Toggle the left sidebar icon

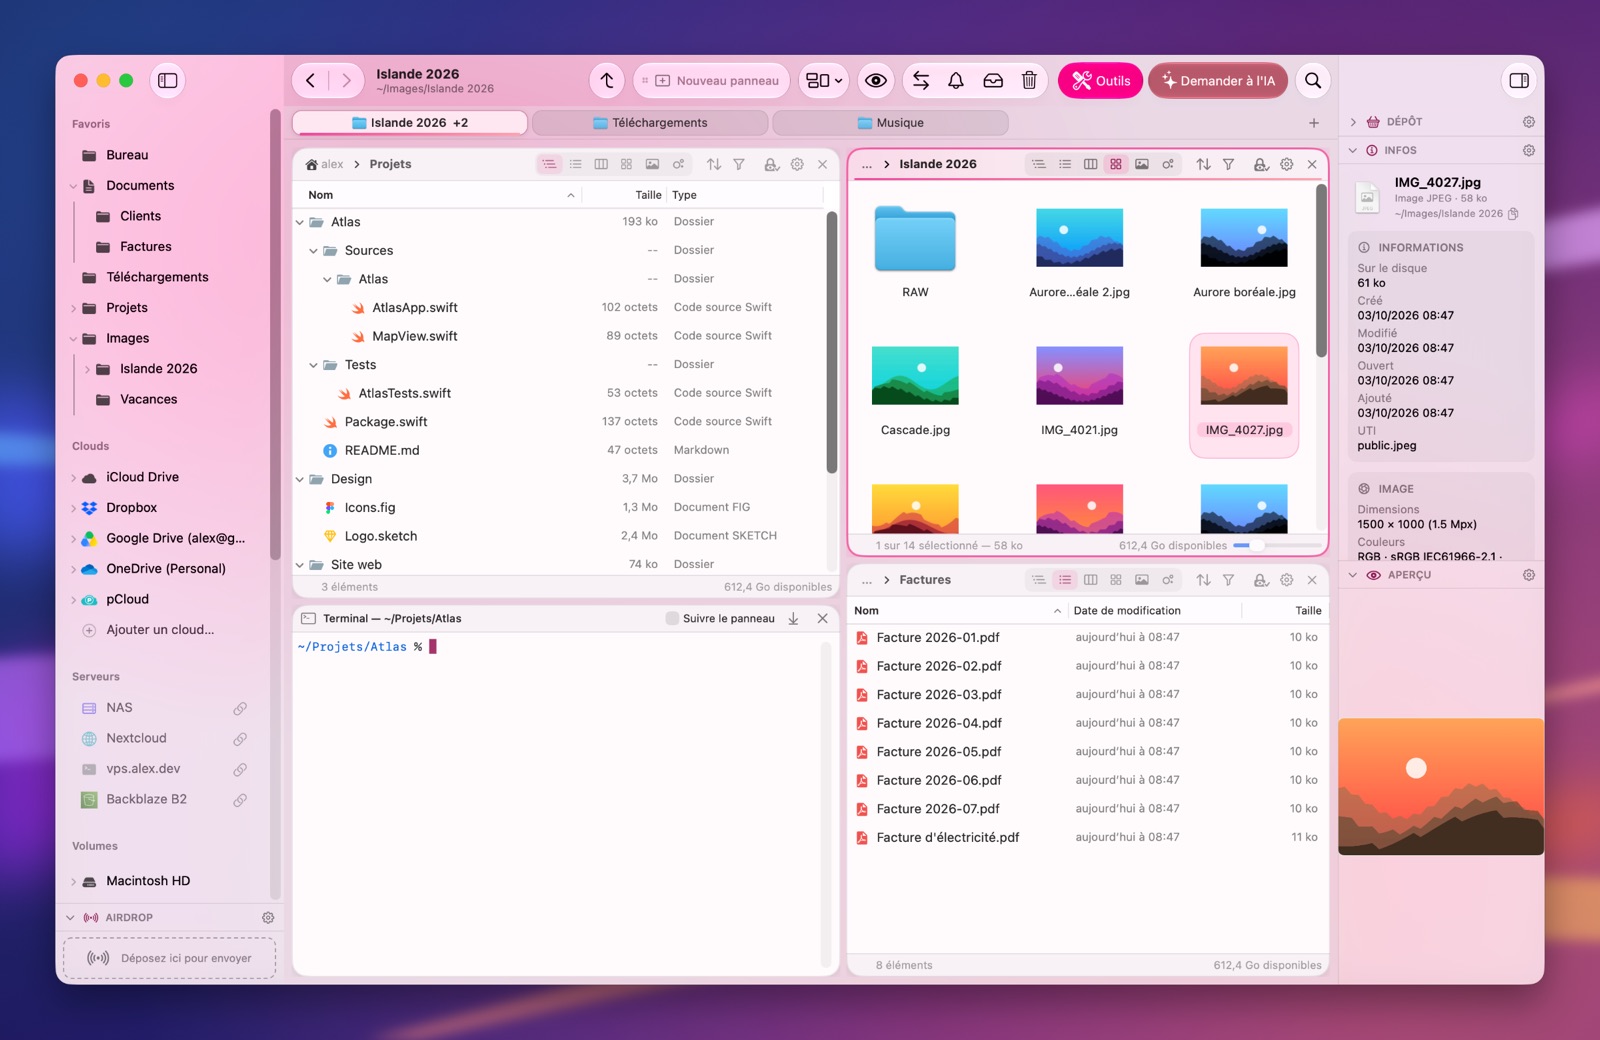point(168,81)
